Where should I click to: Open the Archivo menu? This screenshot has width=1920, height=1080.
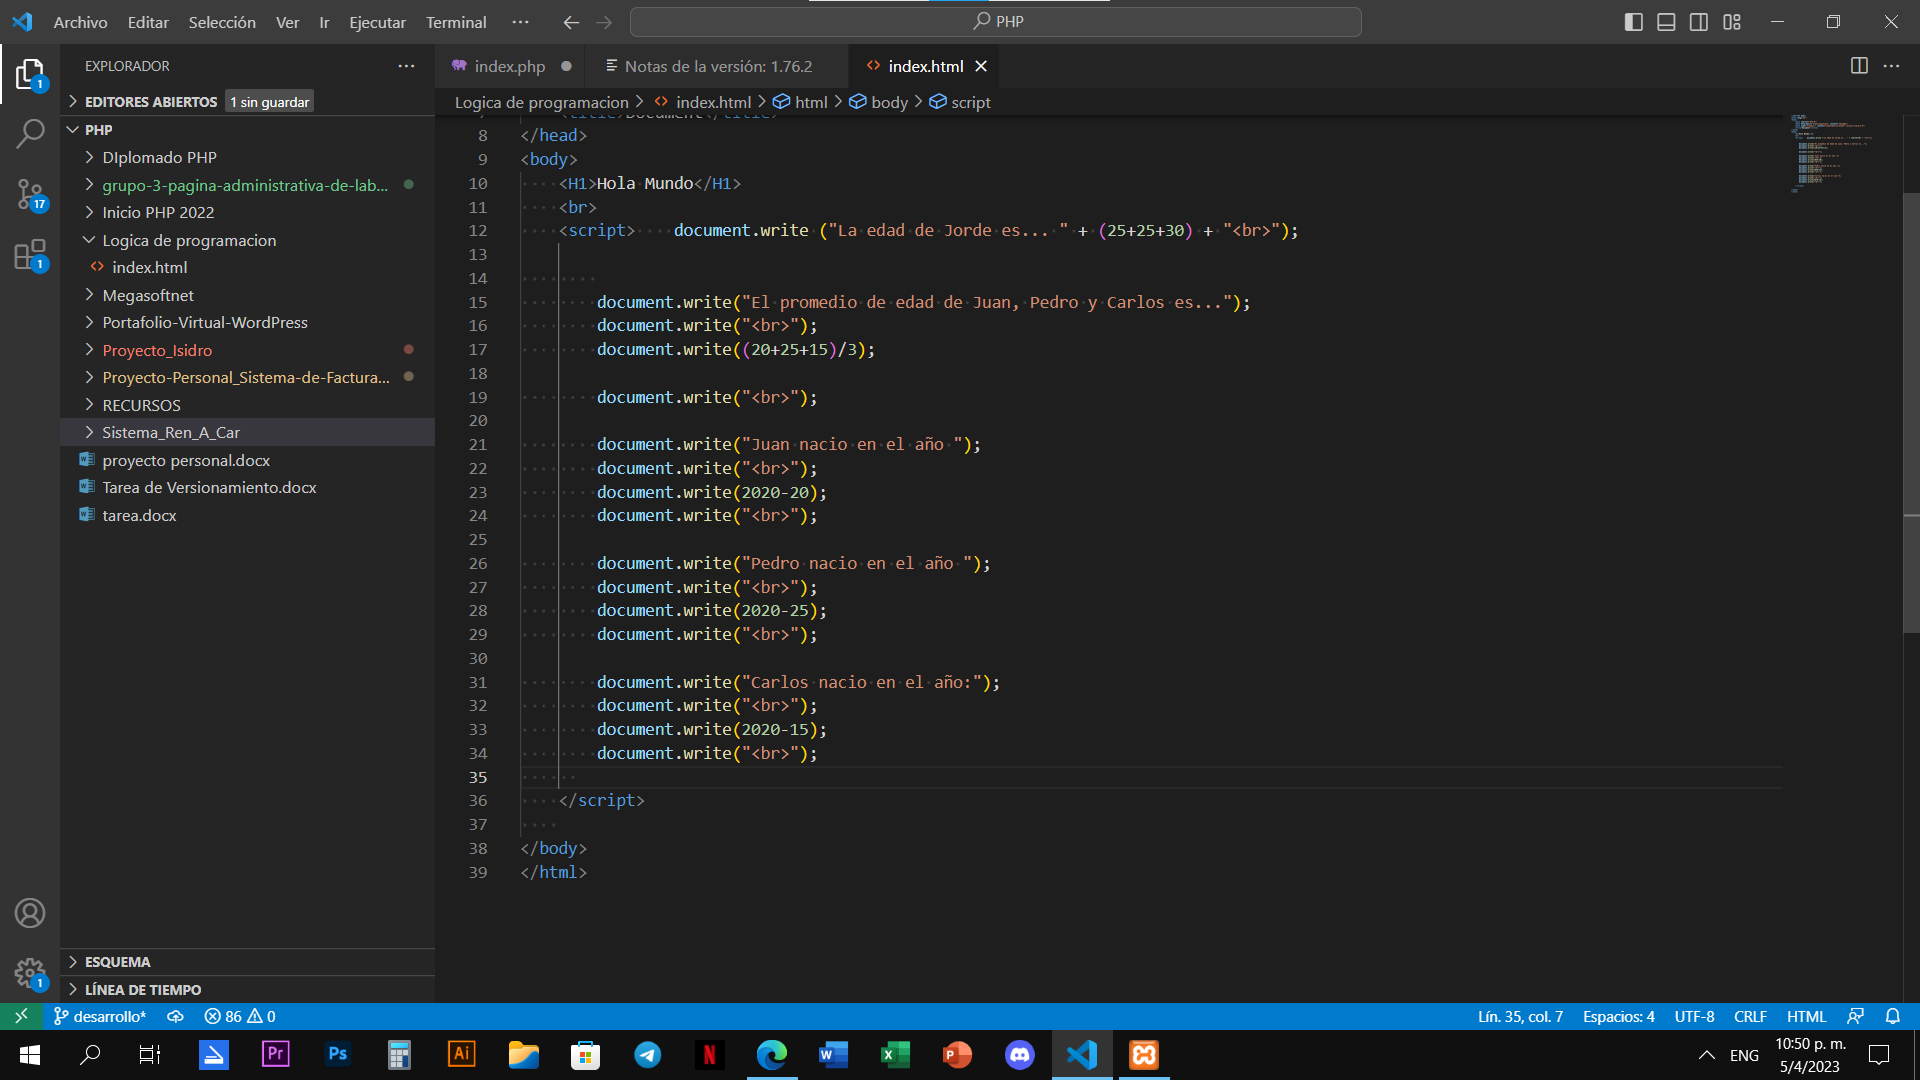tap(80, 22)
